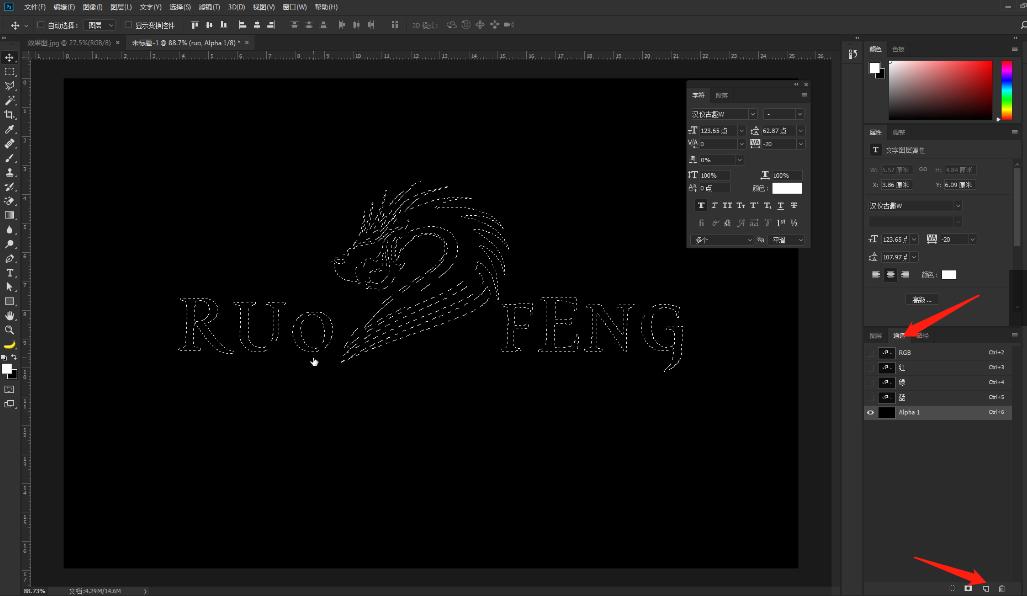1027x596 pixels.
Task: Select the Path Selection tool
Action: tap(9, 287)
